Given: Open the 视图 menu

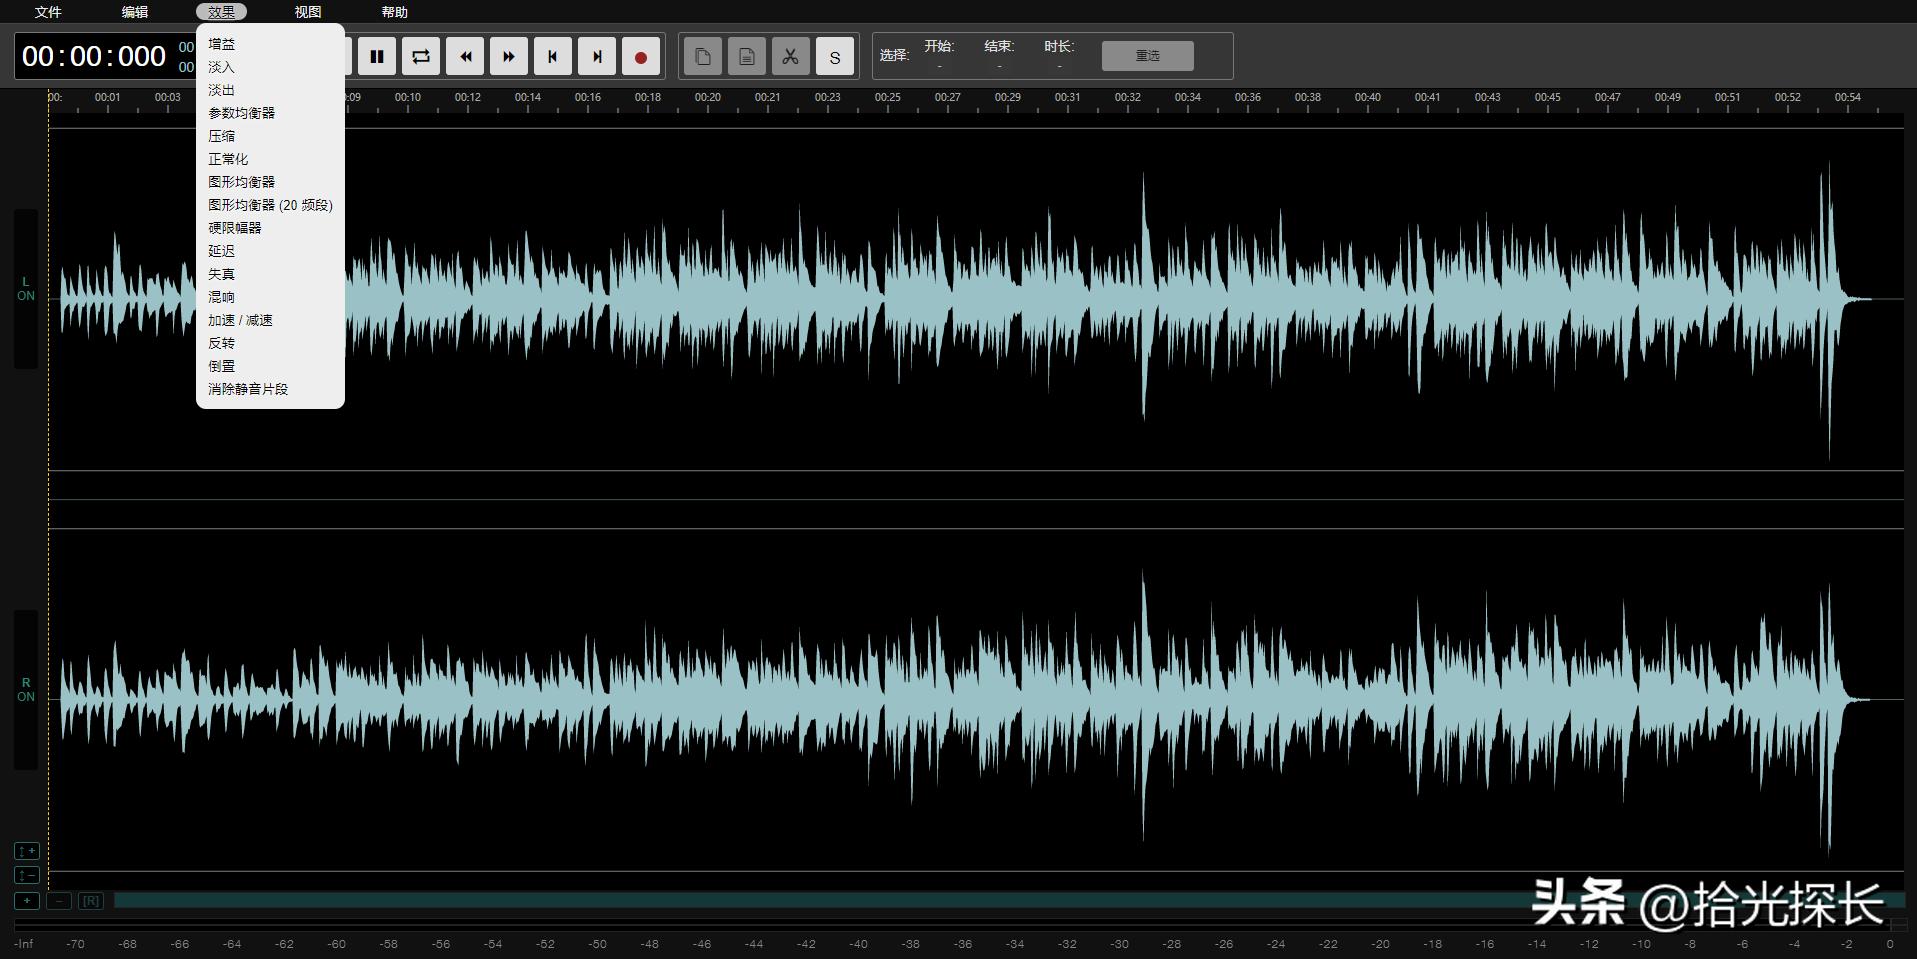Looking at the screenshot, I should click(x=308, y=12).
